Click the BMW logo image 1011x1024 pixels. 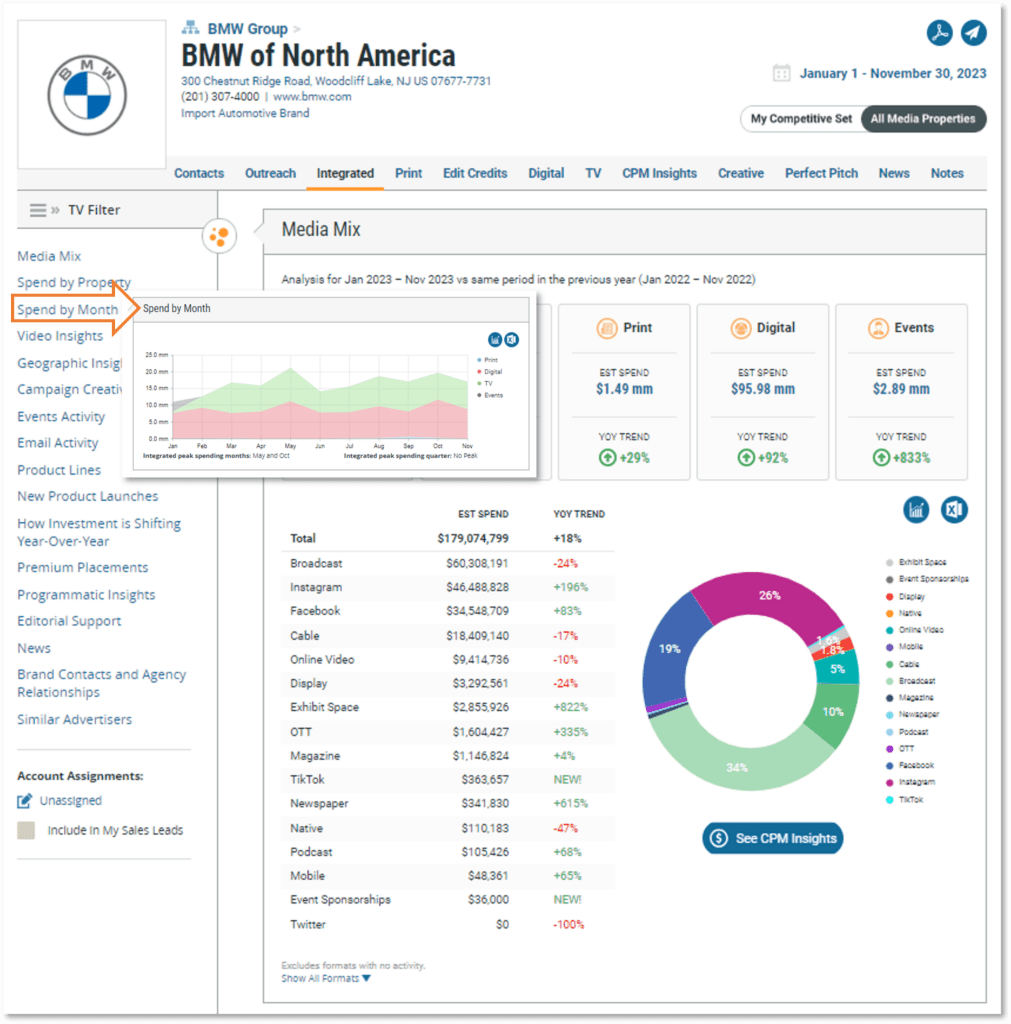(87, 95)
